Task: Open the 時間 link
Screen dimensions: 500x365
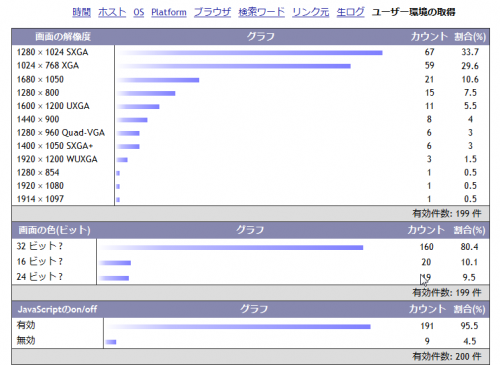Action: click(x=82, y=12)
